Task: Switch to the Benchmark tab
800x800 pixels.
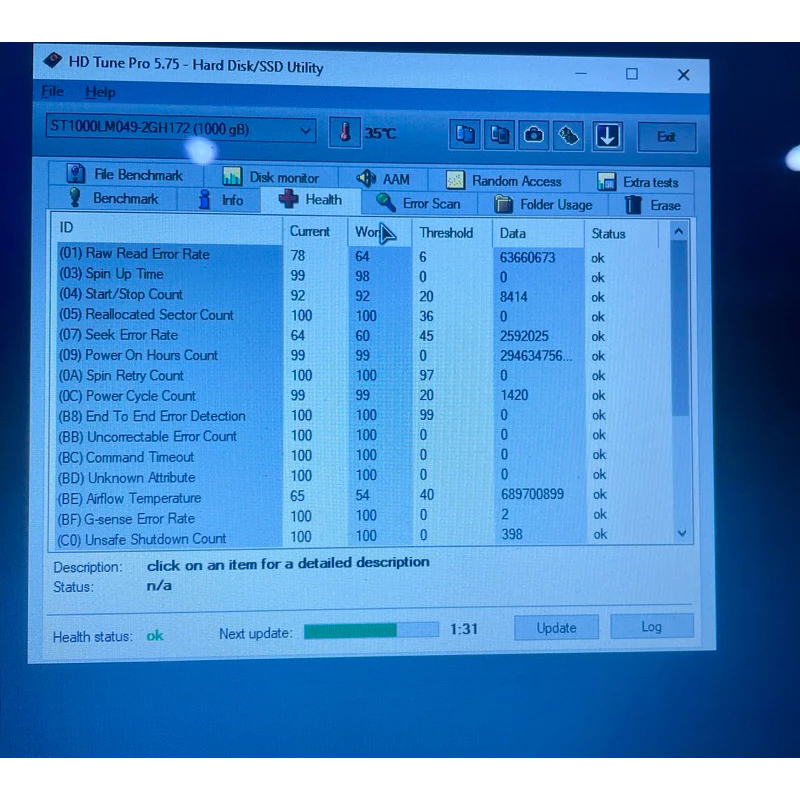Action: click(113, 199)
